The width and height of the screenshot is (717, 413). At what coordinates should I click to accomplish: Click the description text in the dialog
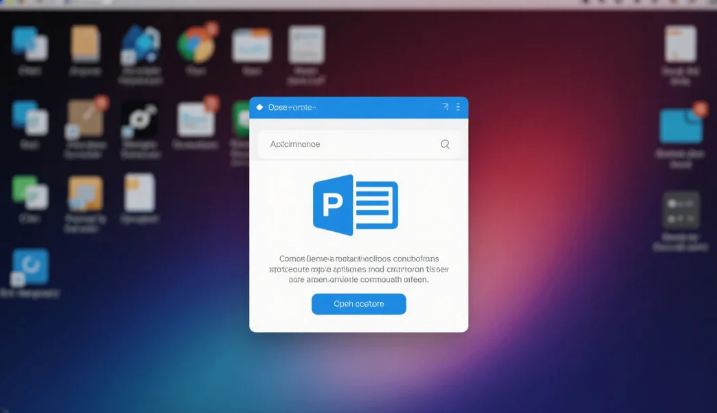point(358,269)
